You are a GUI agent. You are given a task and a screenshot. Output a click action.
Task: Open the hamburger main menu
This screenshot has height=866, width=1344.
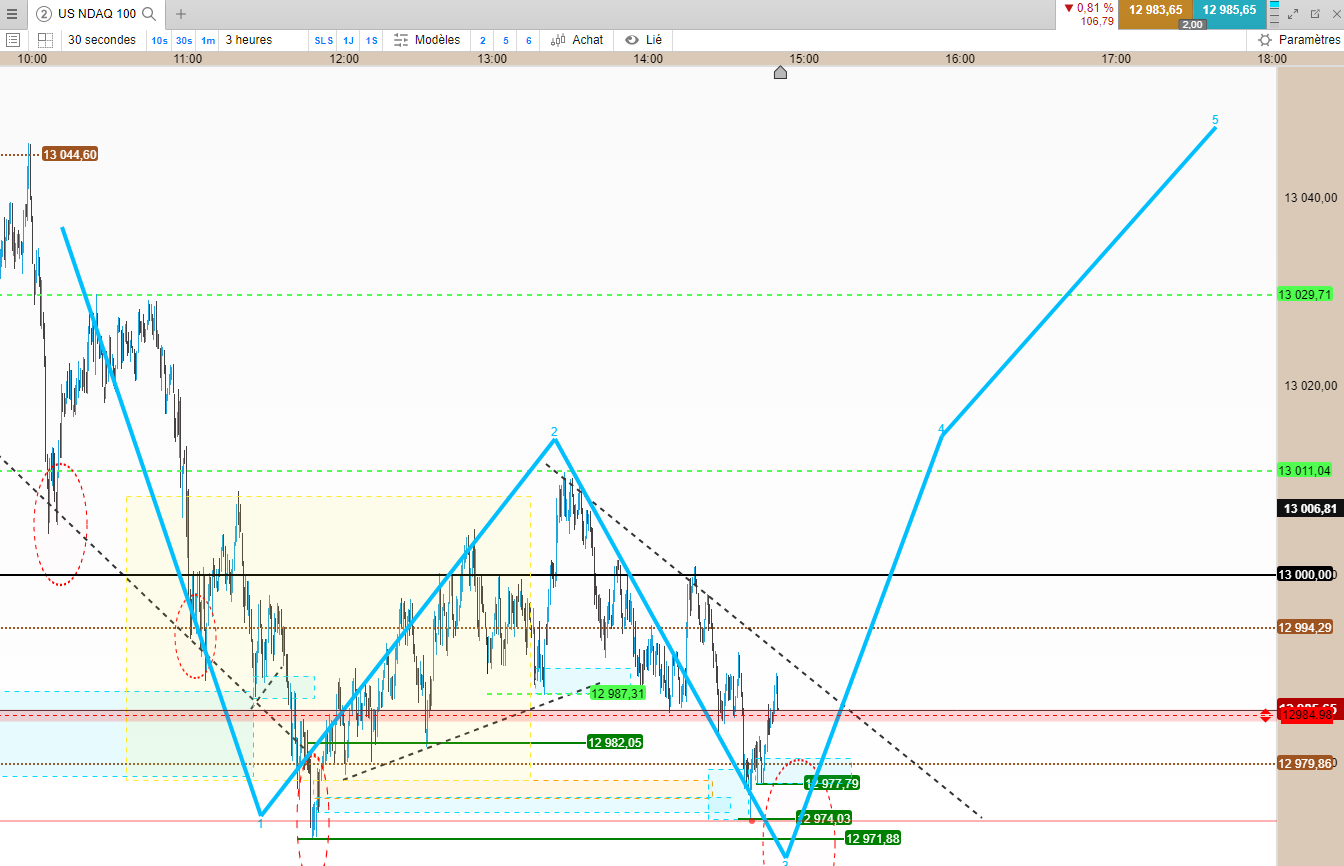click(11, 14)
